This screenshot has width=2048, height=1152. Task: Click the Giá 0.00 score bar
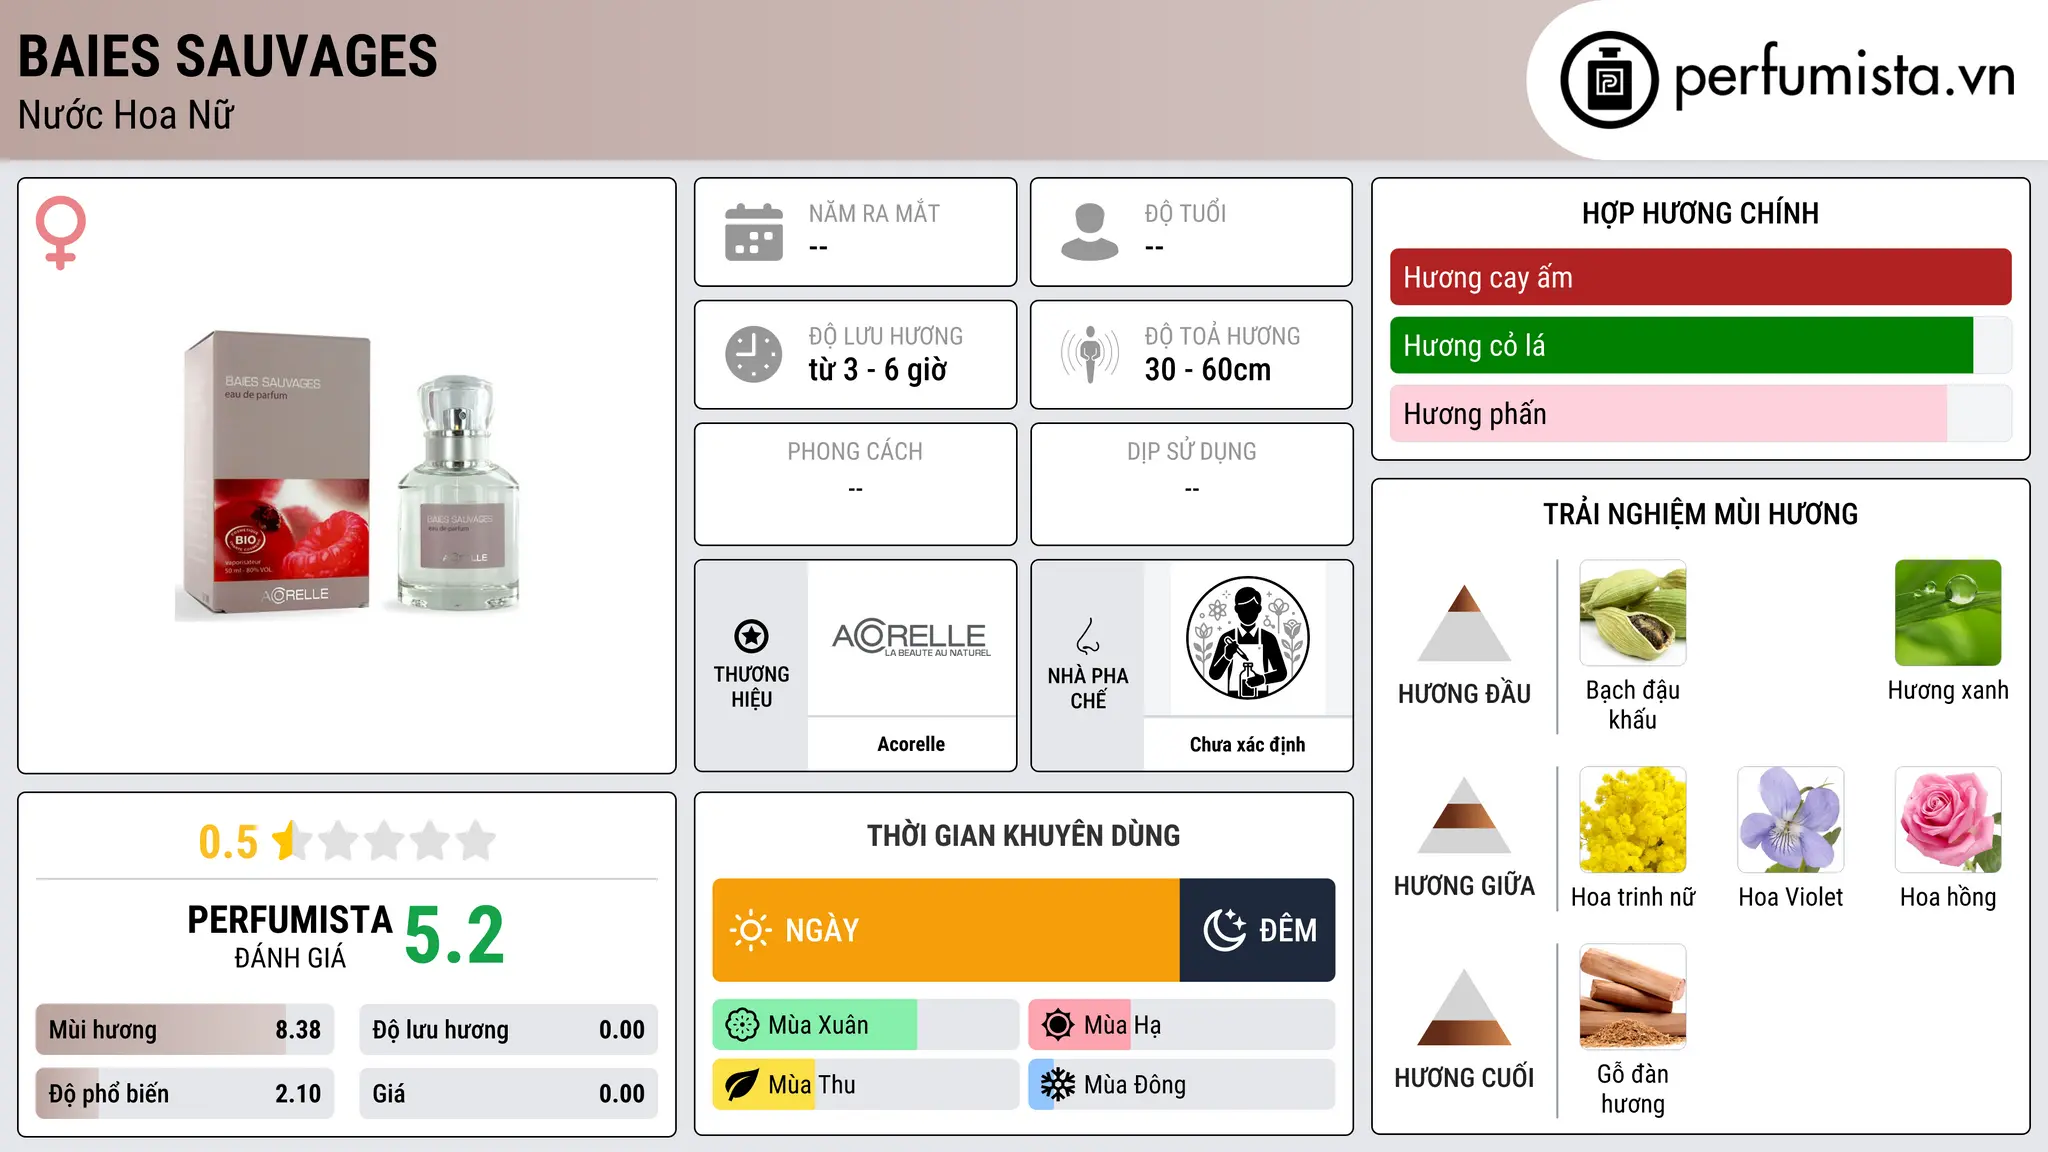[508, 1094]
